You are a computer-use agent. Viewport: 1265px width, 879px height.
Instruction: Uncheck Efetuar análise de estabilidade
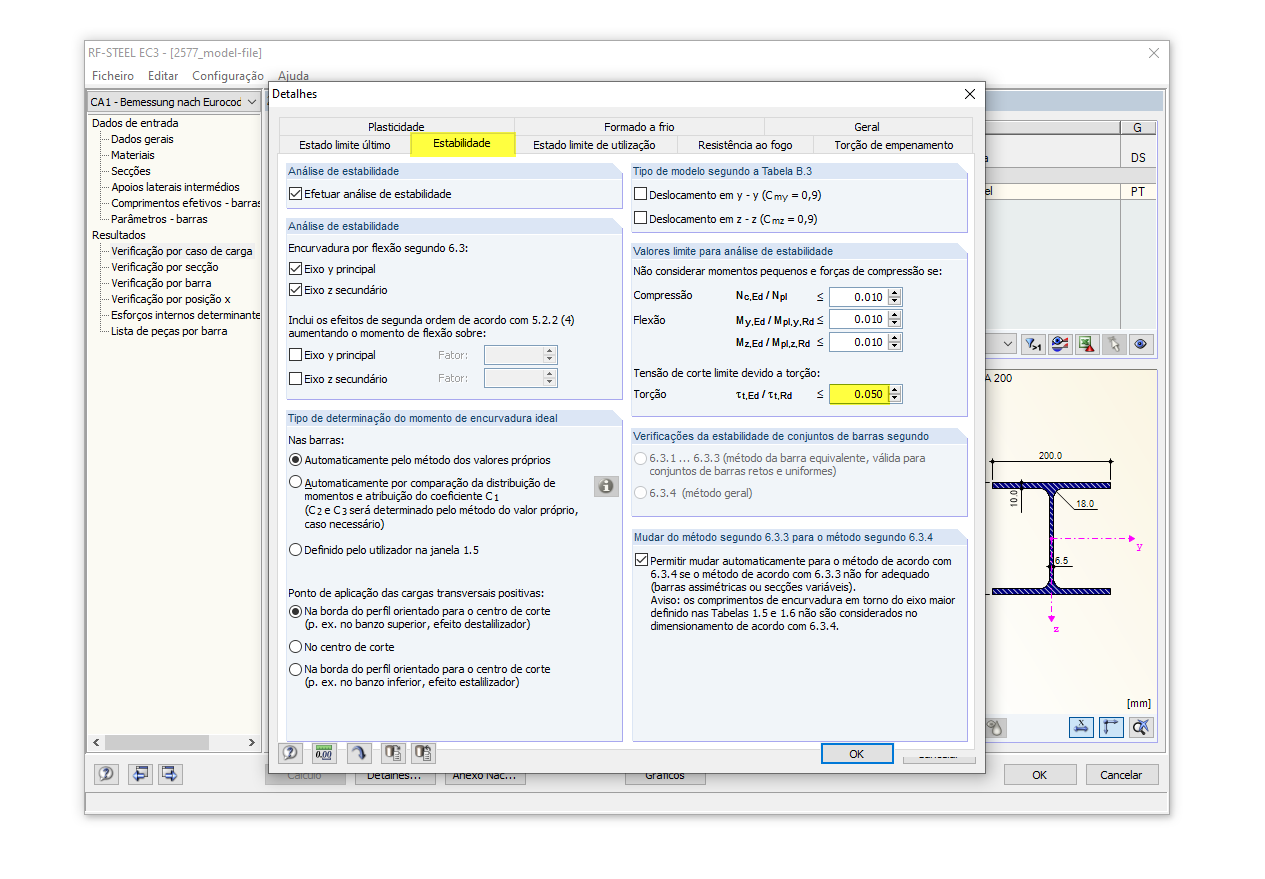pyautogui.click(x=295, y=194)
